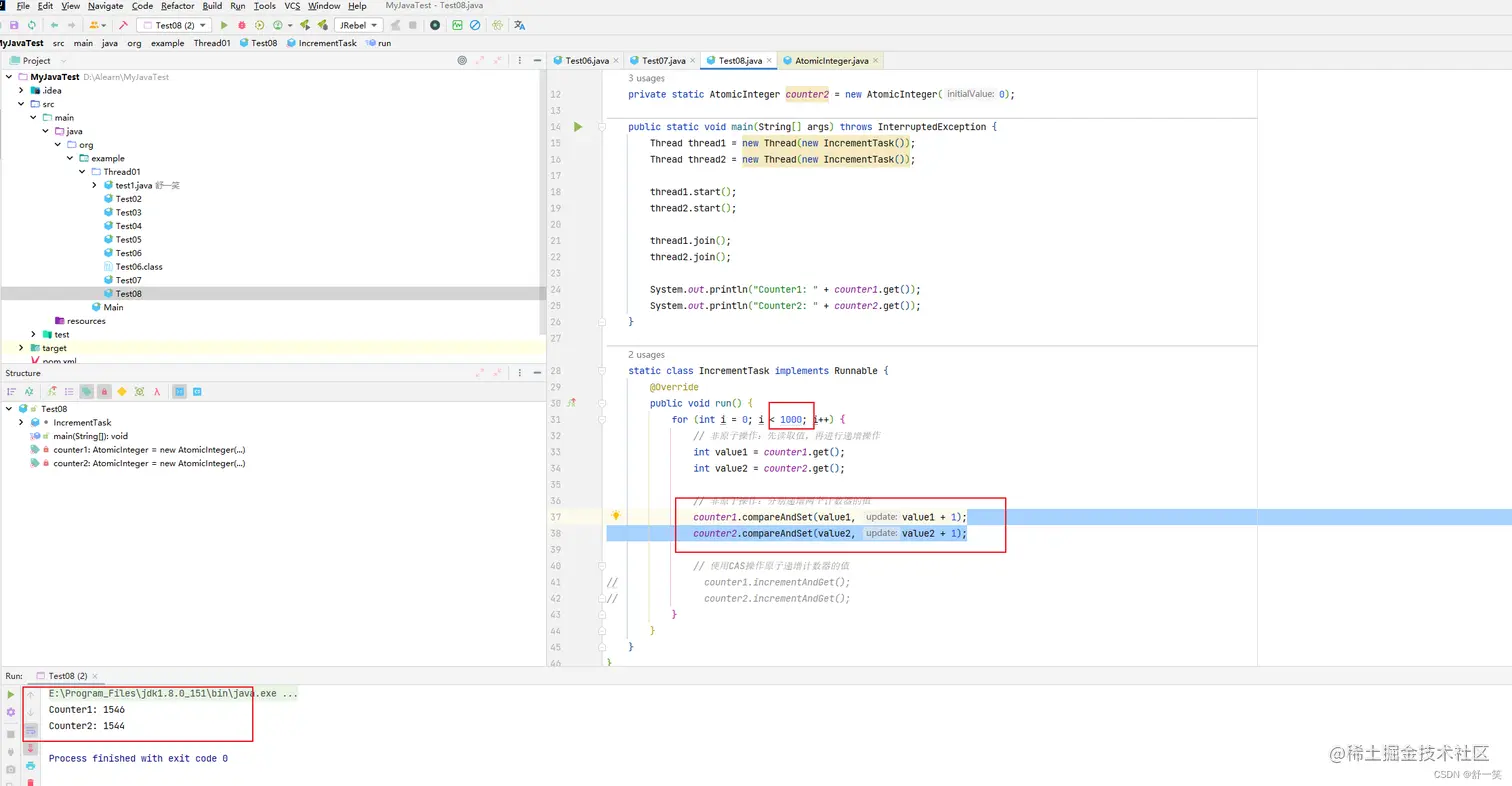Expand test1.java node in Project tree

tap(94, 185)
